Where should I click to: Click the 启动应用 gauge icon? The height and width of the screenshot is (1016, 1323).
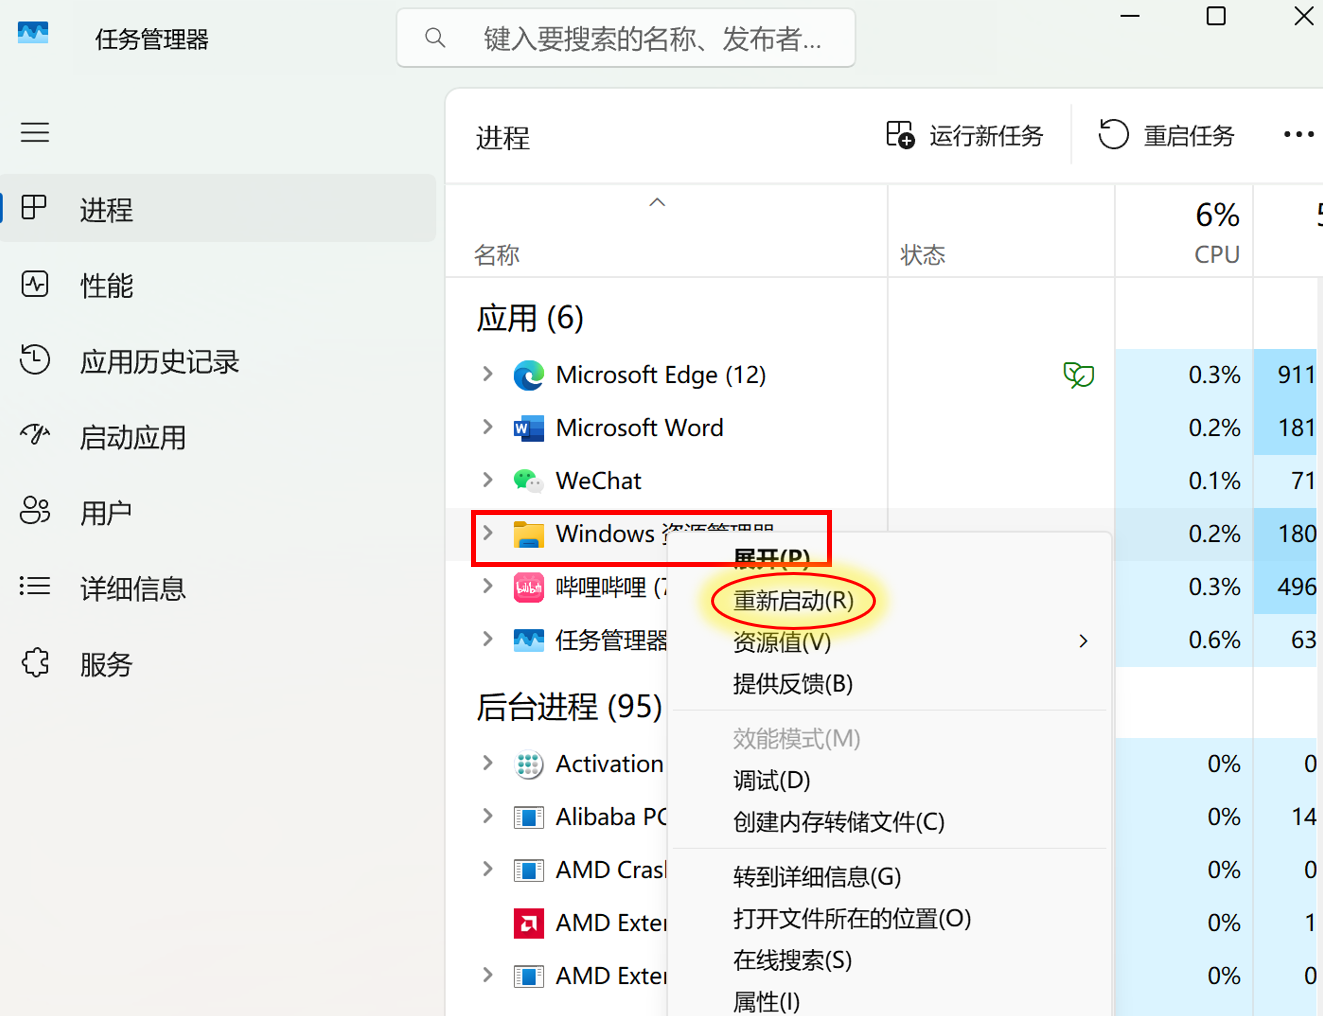pyautogui.click(x=35, y=434)
